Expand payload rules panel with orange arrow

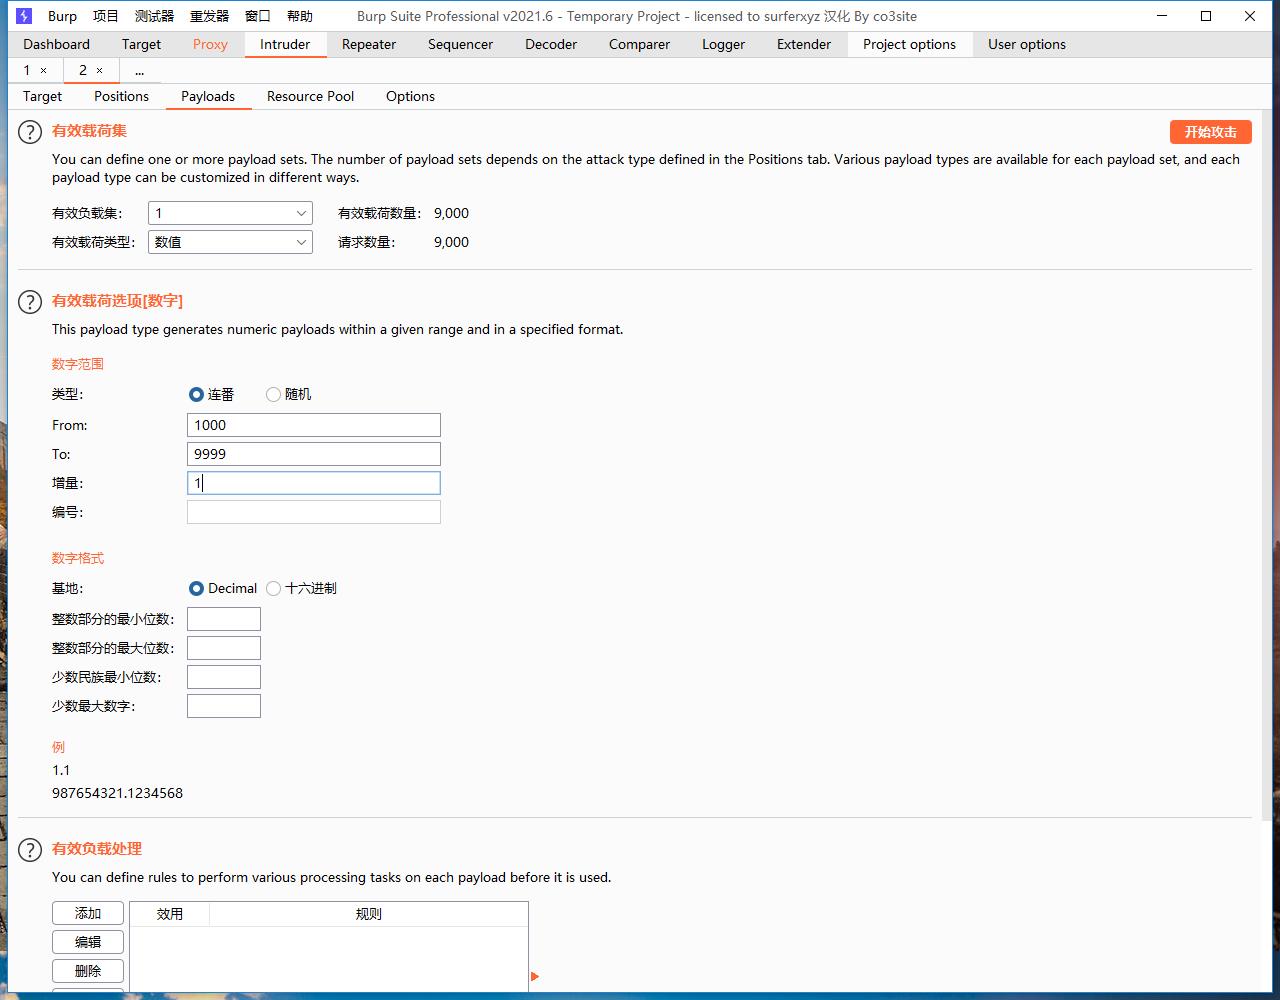click(x=535, y=976)
